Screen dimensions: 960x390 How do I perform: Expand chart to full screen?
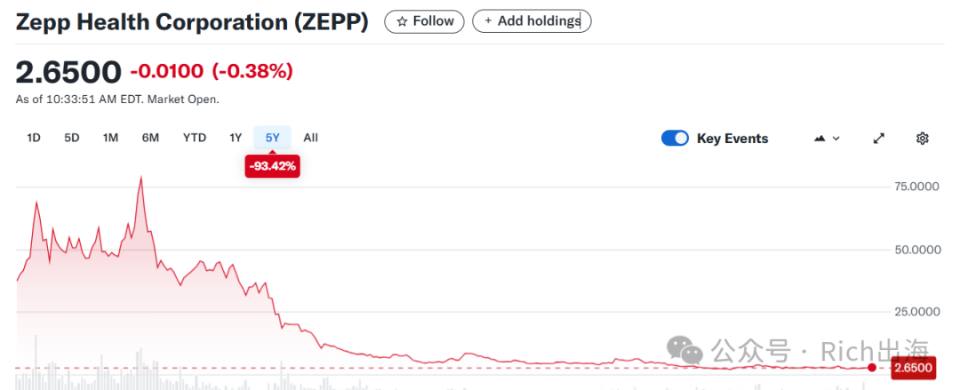tap(879, 138)
